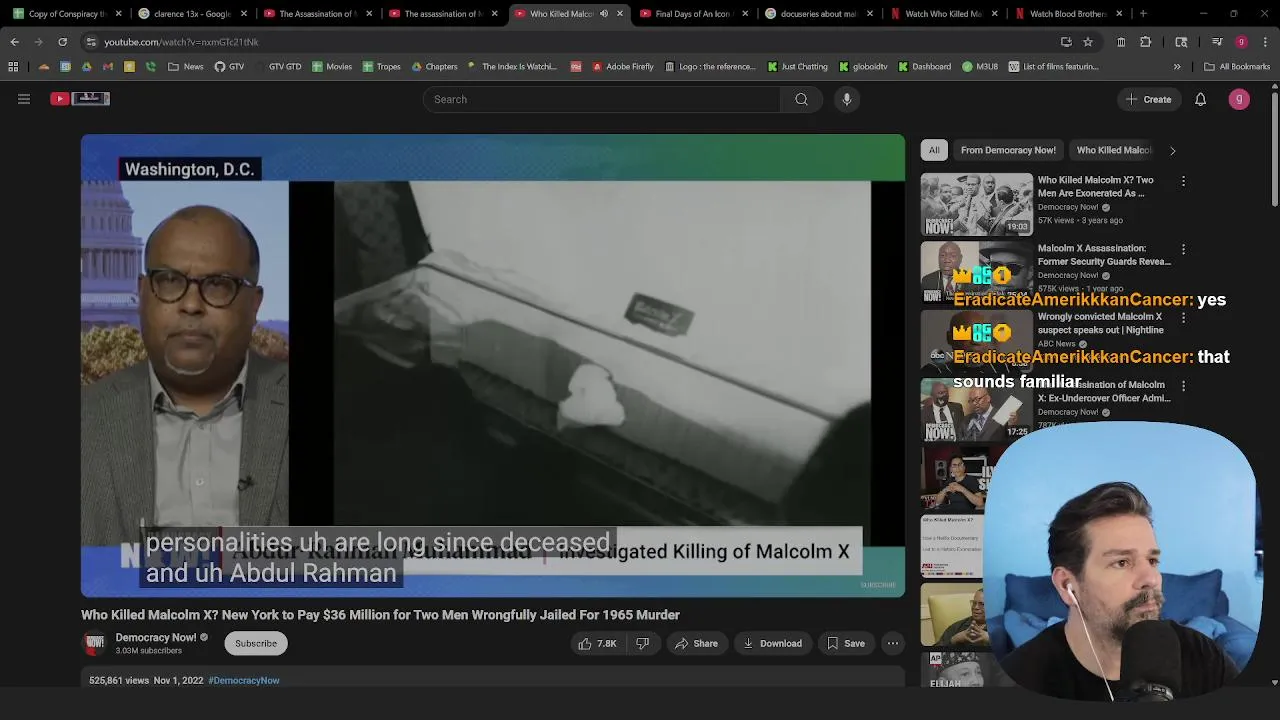The image size is (1280, 720).
Task: Open the All Bookmarks folder
Action: tap(1237, 67)
